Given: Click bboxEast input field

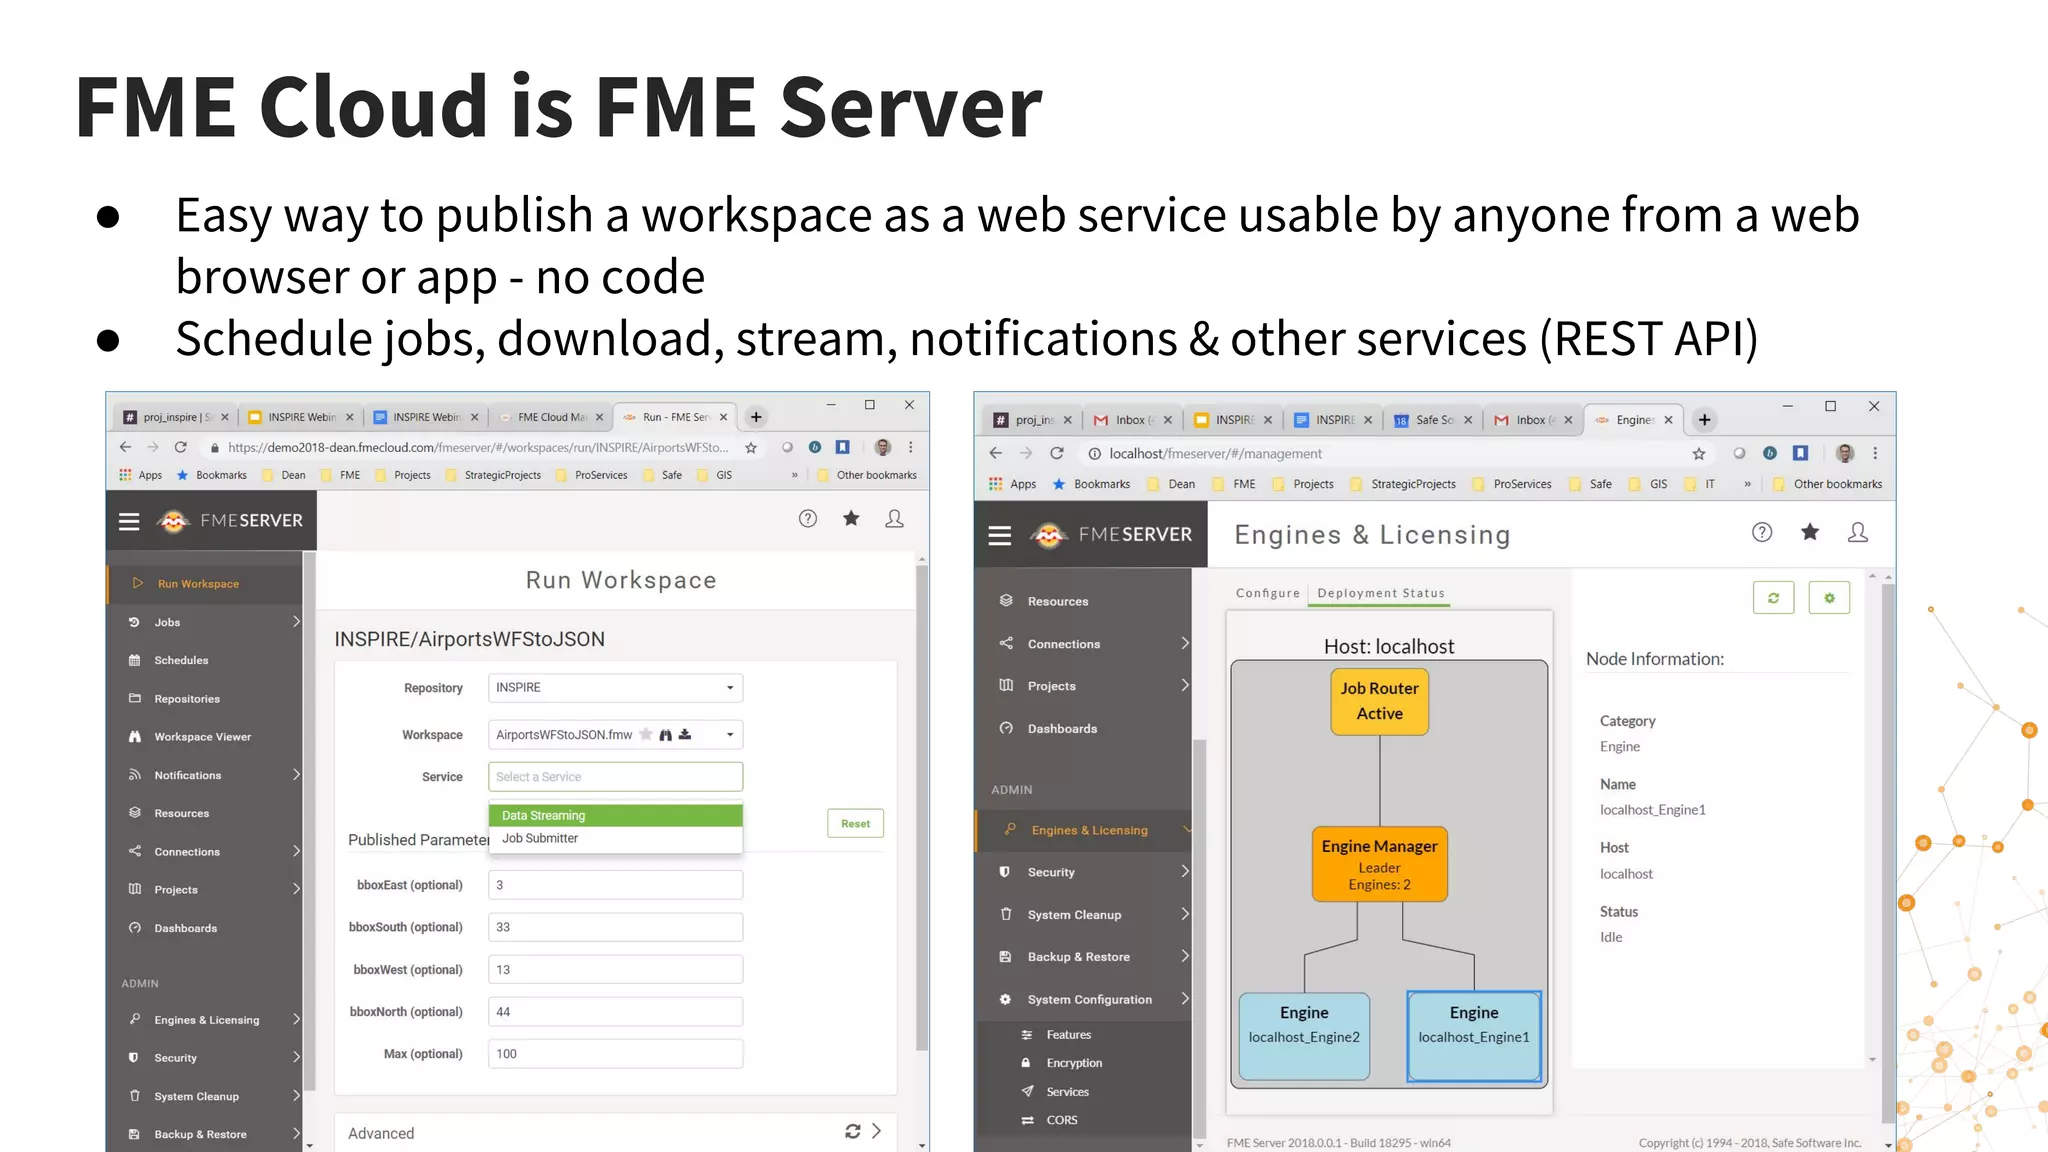Looking at the screenshot, I should point(616,885).
